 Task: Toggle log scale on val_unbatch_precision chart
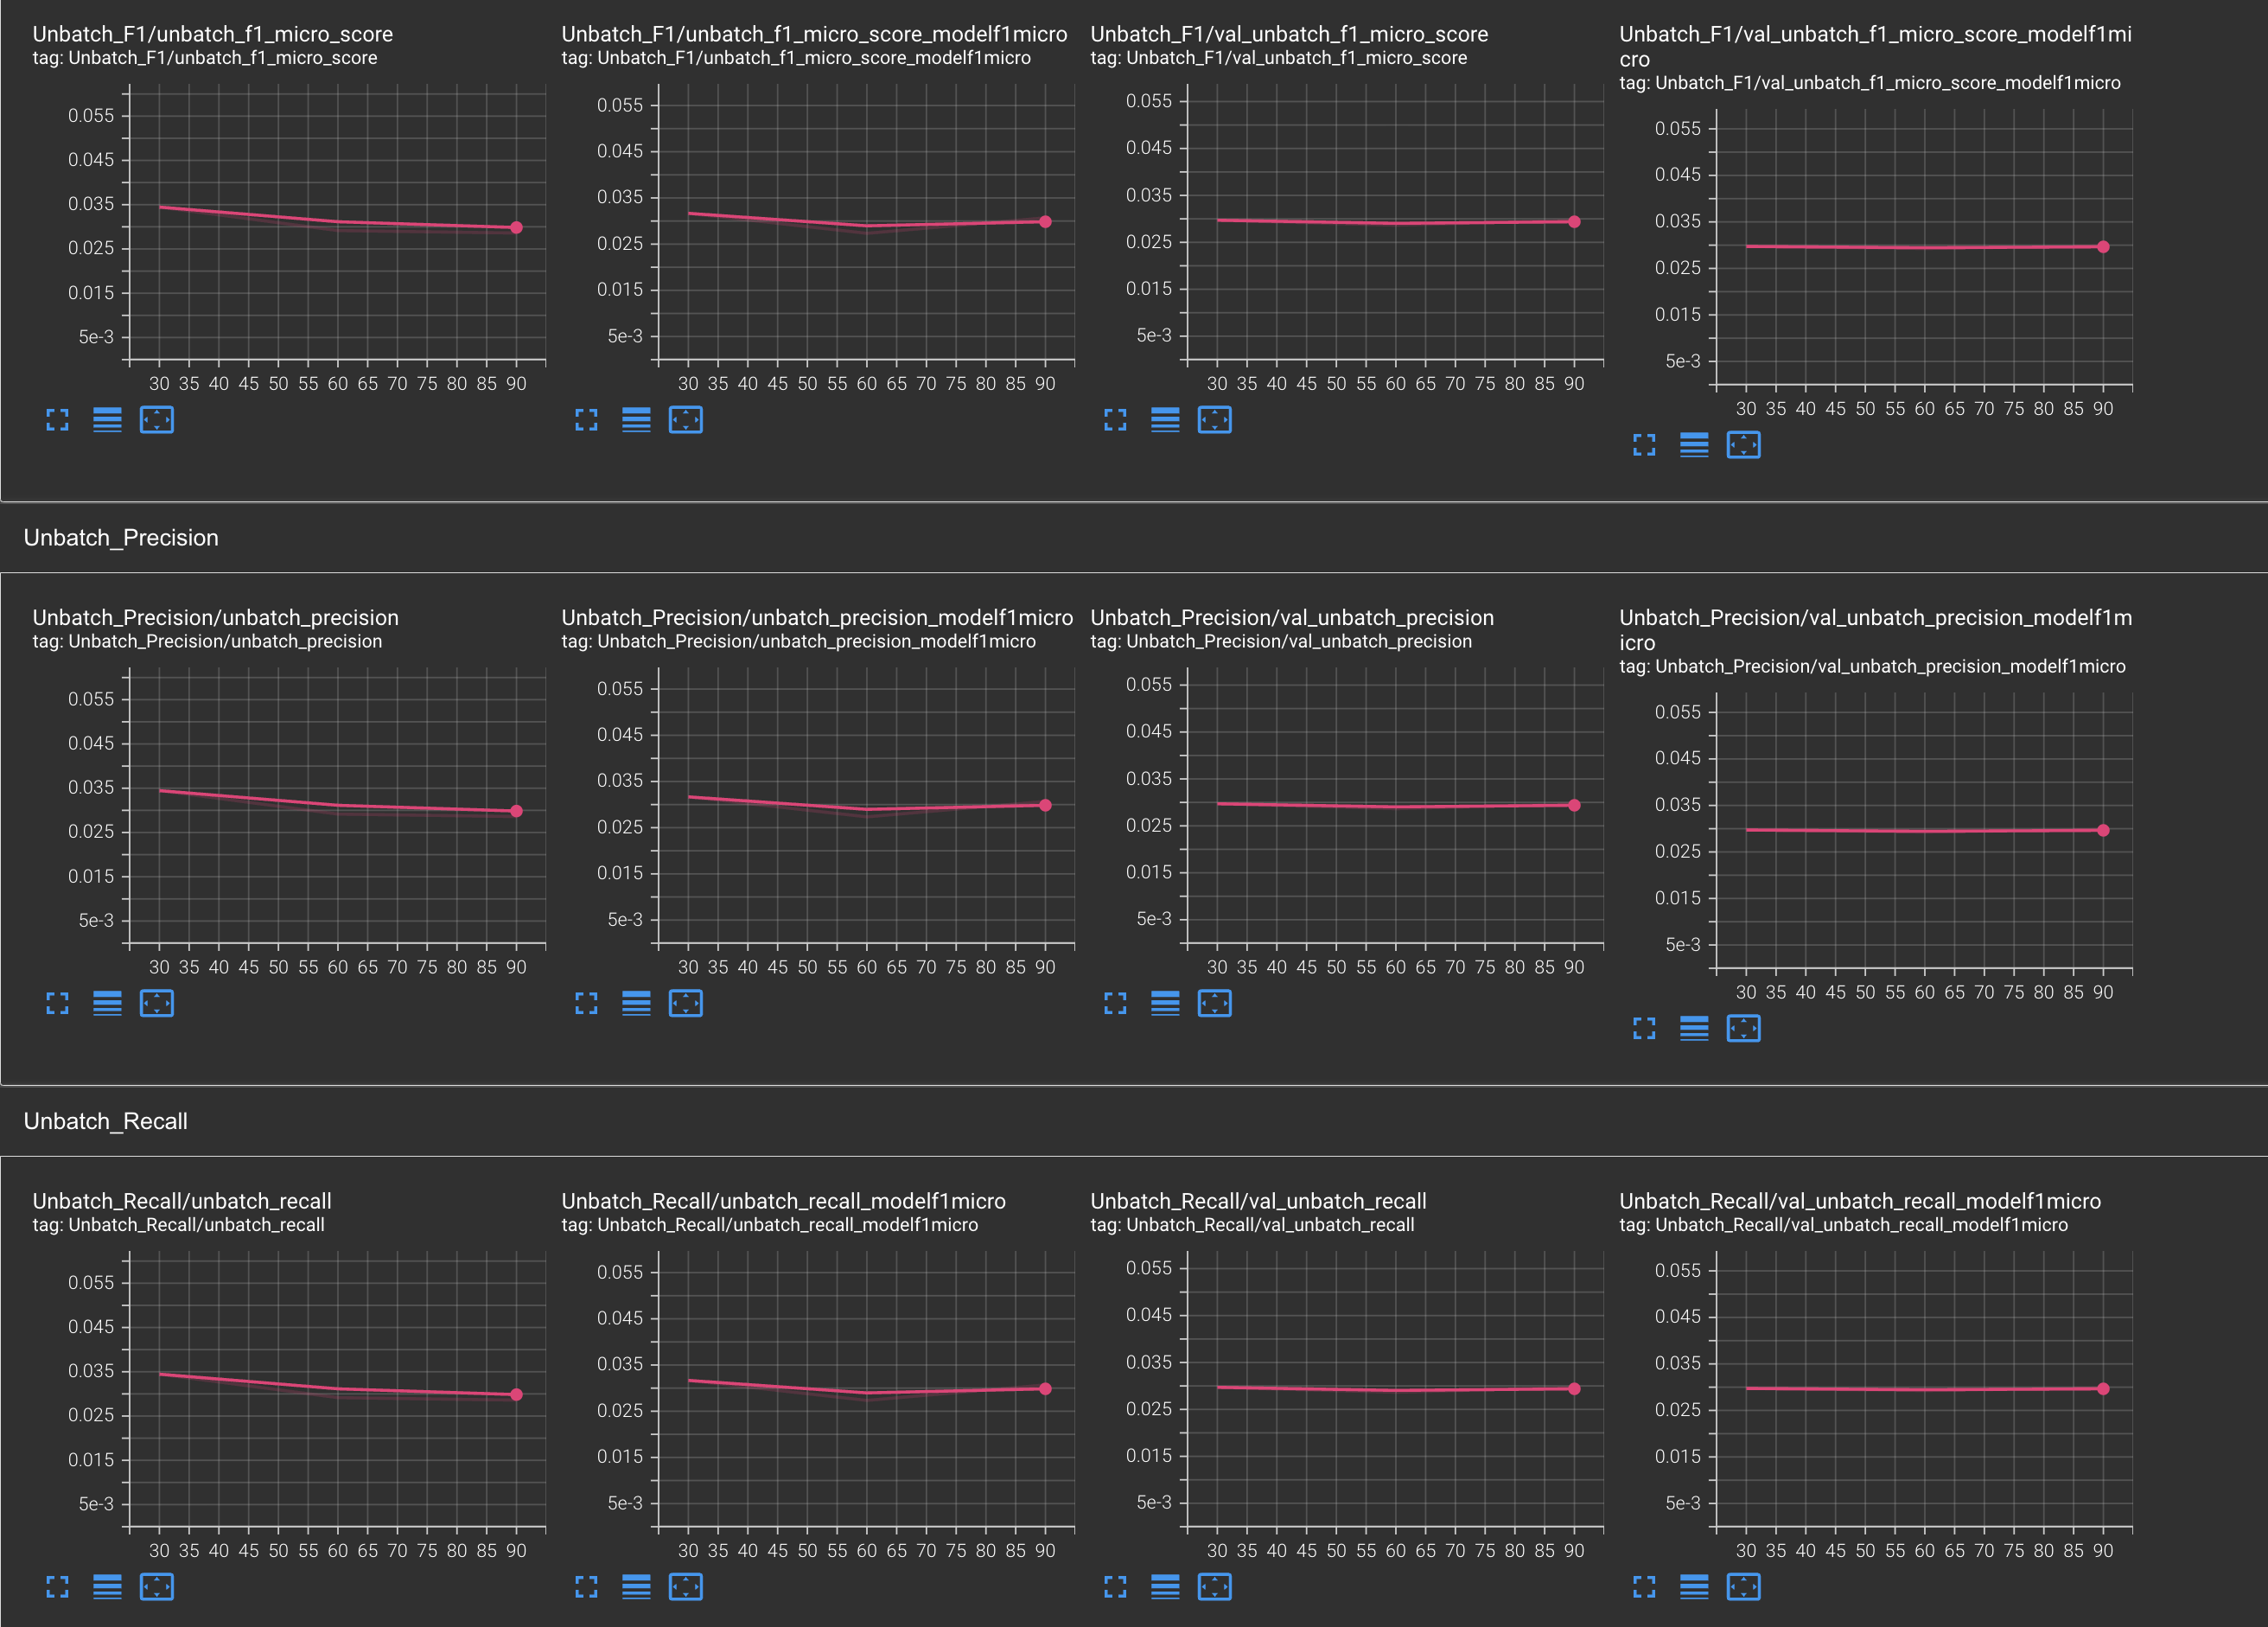pos(1165,1003)
